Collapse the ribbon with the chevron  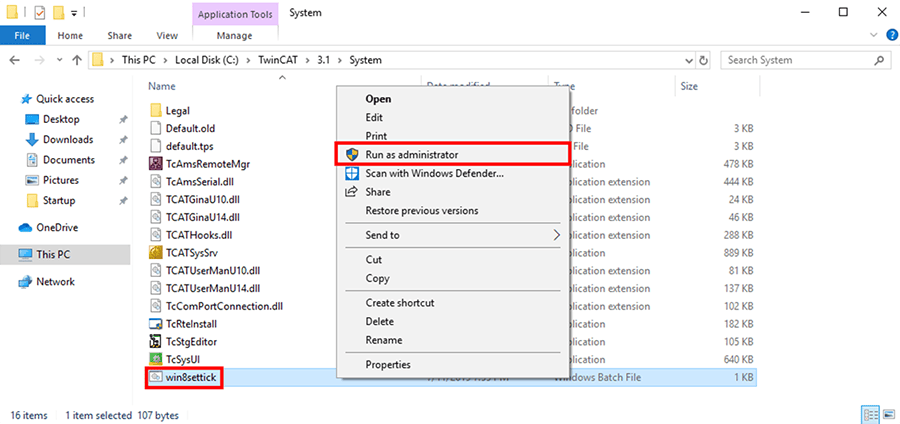[874, 35]
